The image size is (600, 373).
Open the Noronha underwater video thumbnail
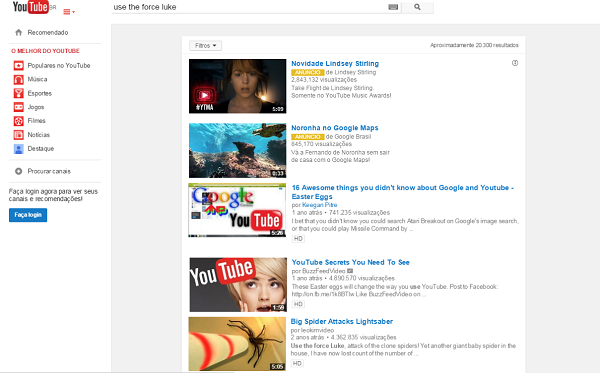coord(237,150)
